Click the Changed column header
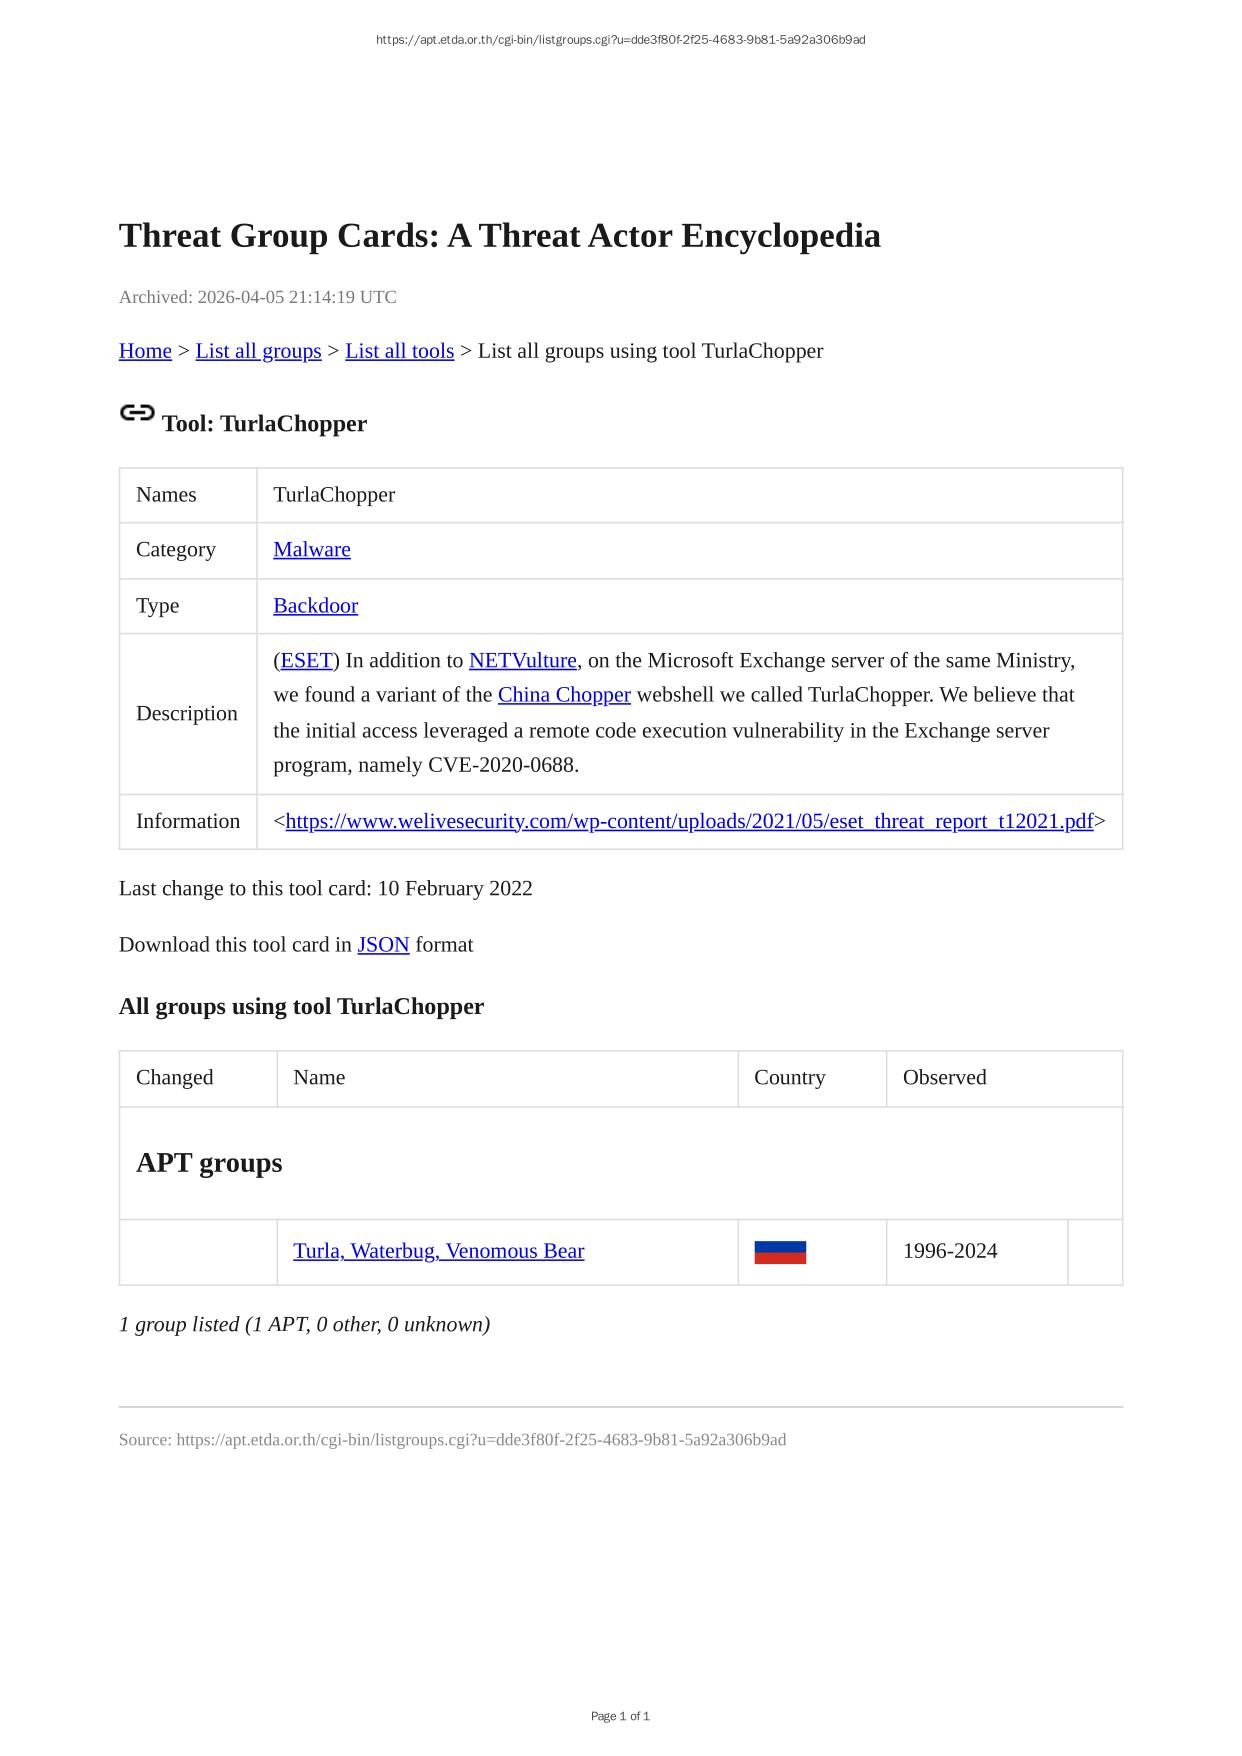 coord(175,1078)
